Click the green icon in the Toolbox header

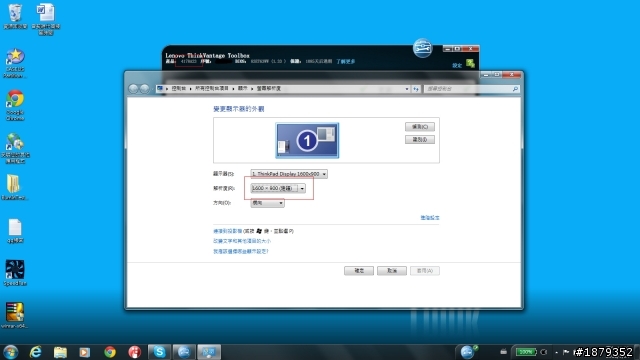470,63
